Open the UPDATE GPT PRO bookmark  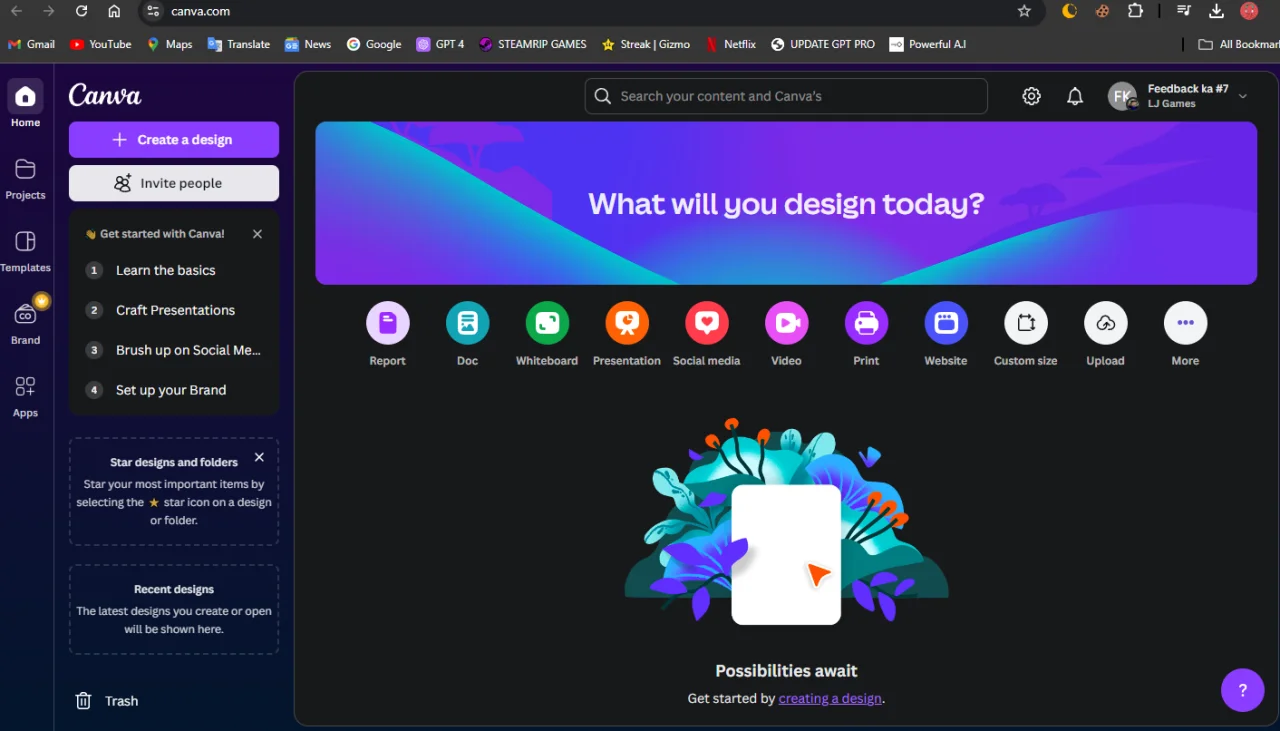[x=822, y=44]
